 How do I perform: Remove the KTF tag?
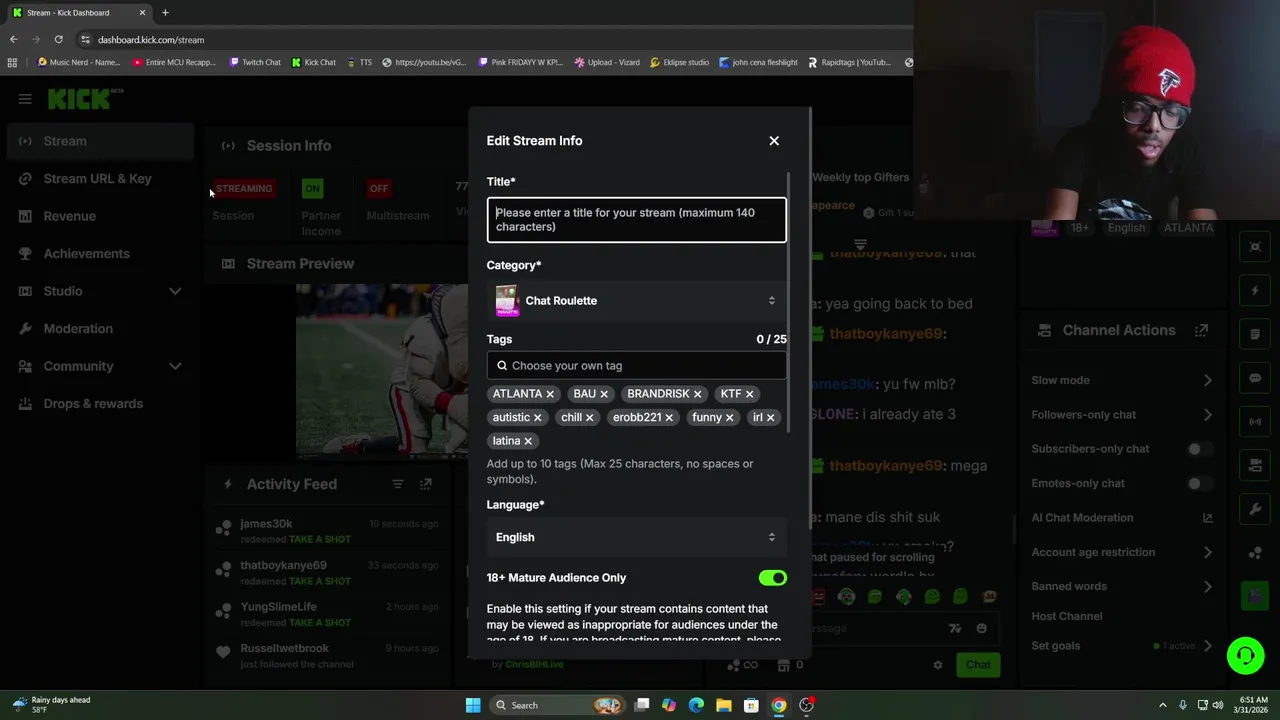click(749, 394)
